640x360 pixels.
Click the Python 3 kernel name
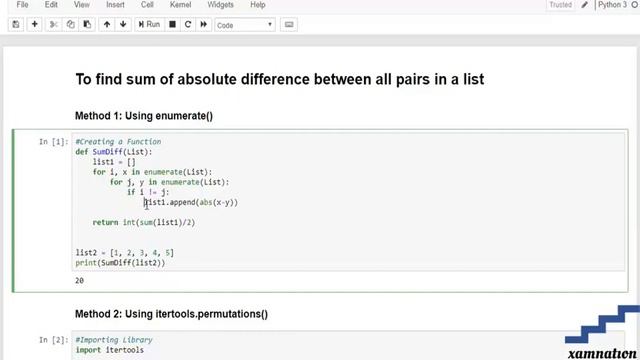coord(612,5)
